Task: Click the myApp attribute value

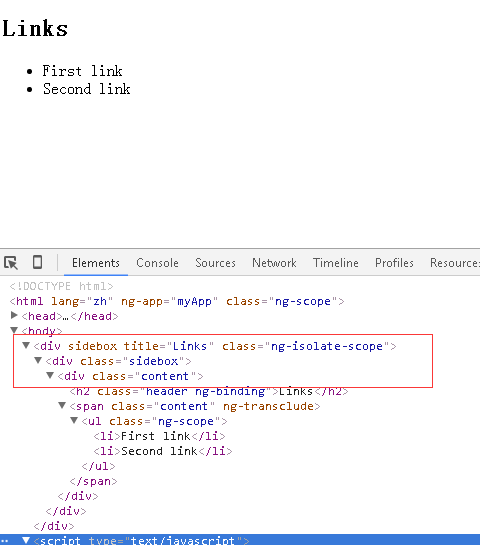Action: click(x=194, y=301)
